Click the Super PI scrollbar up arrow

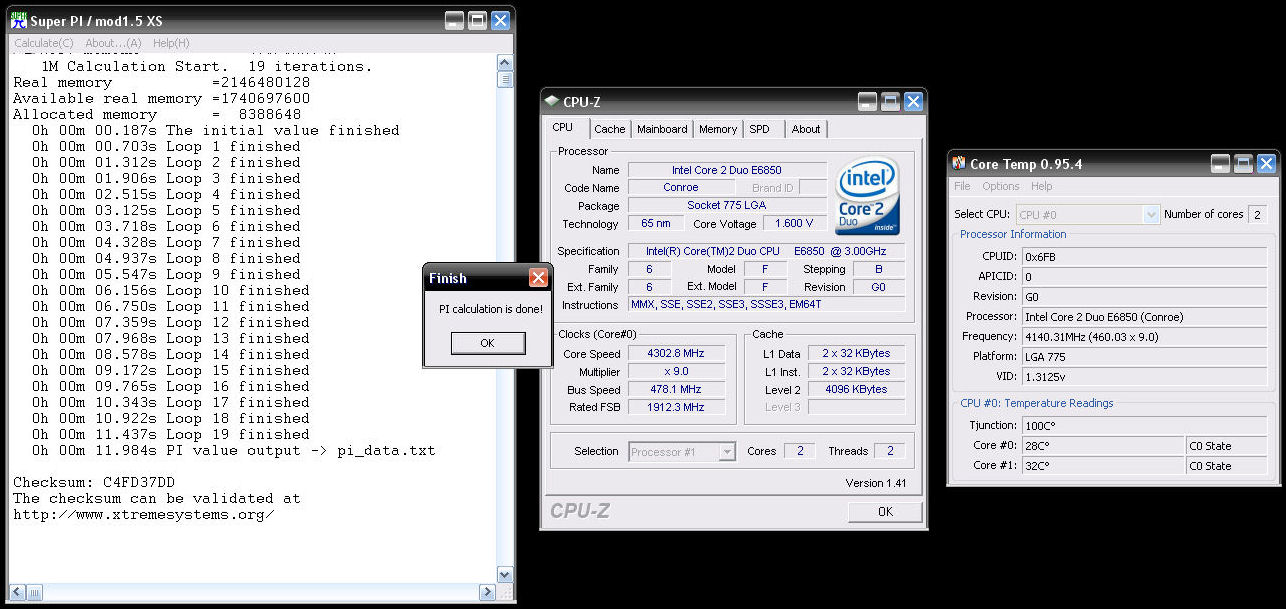505,64
